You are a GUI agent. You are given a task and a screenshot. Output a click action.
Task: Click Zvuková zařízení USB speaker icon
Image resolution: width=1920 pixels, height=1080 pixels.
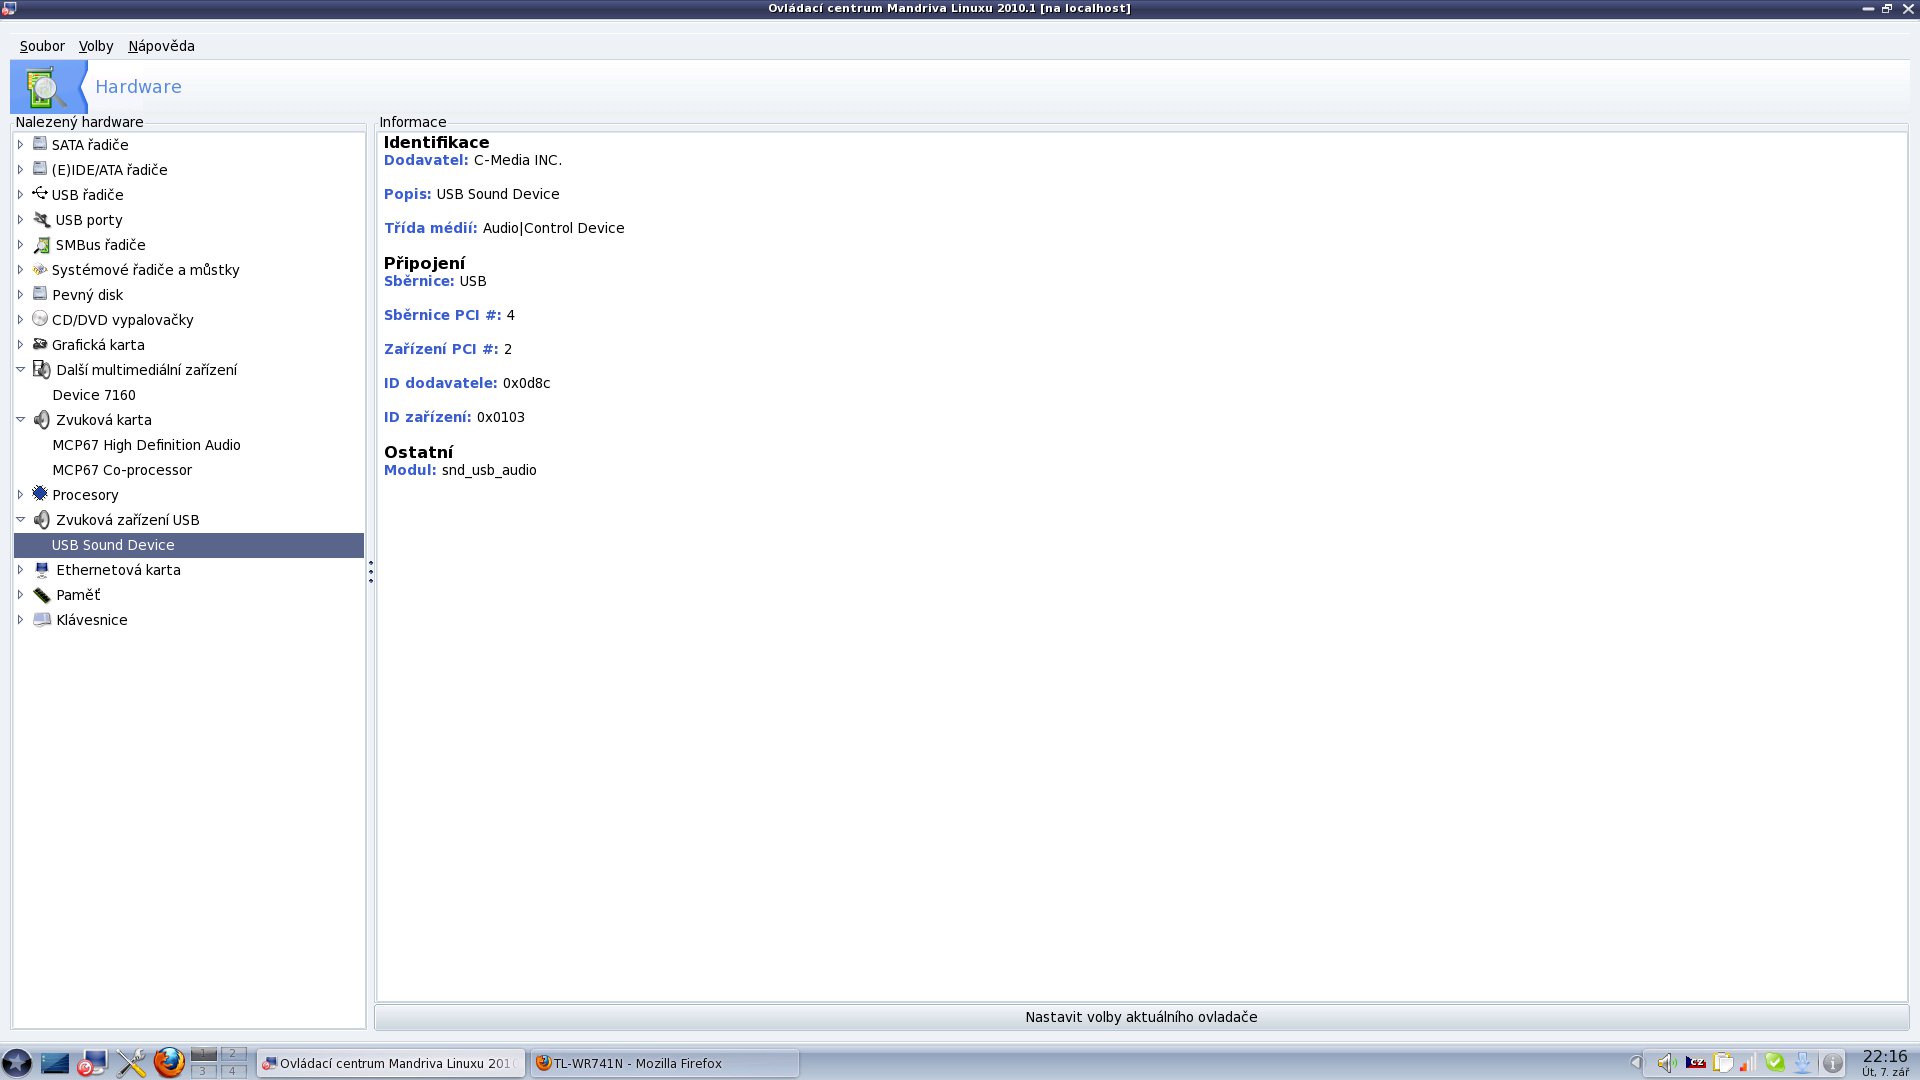41,519
